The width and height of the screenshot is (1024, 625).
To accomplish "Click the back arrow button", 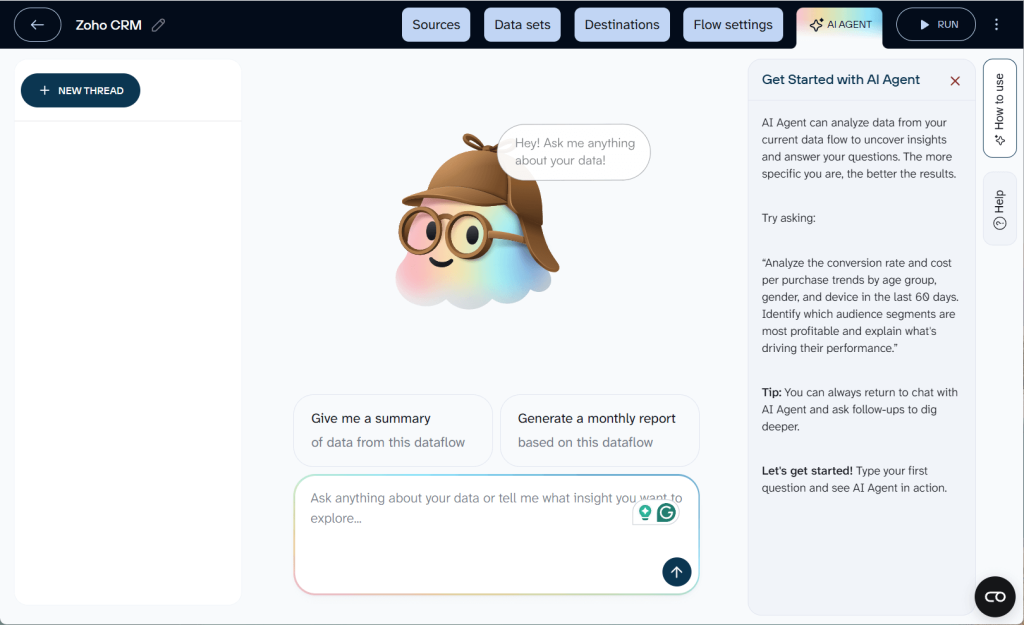I will click(38, 25).
